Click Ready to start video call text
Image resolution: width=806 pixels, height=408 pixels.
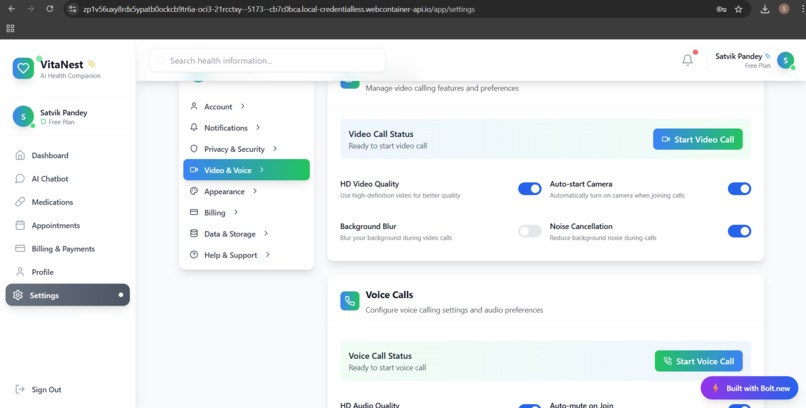[388, 146]
